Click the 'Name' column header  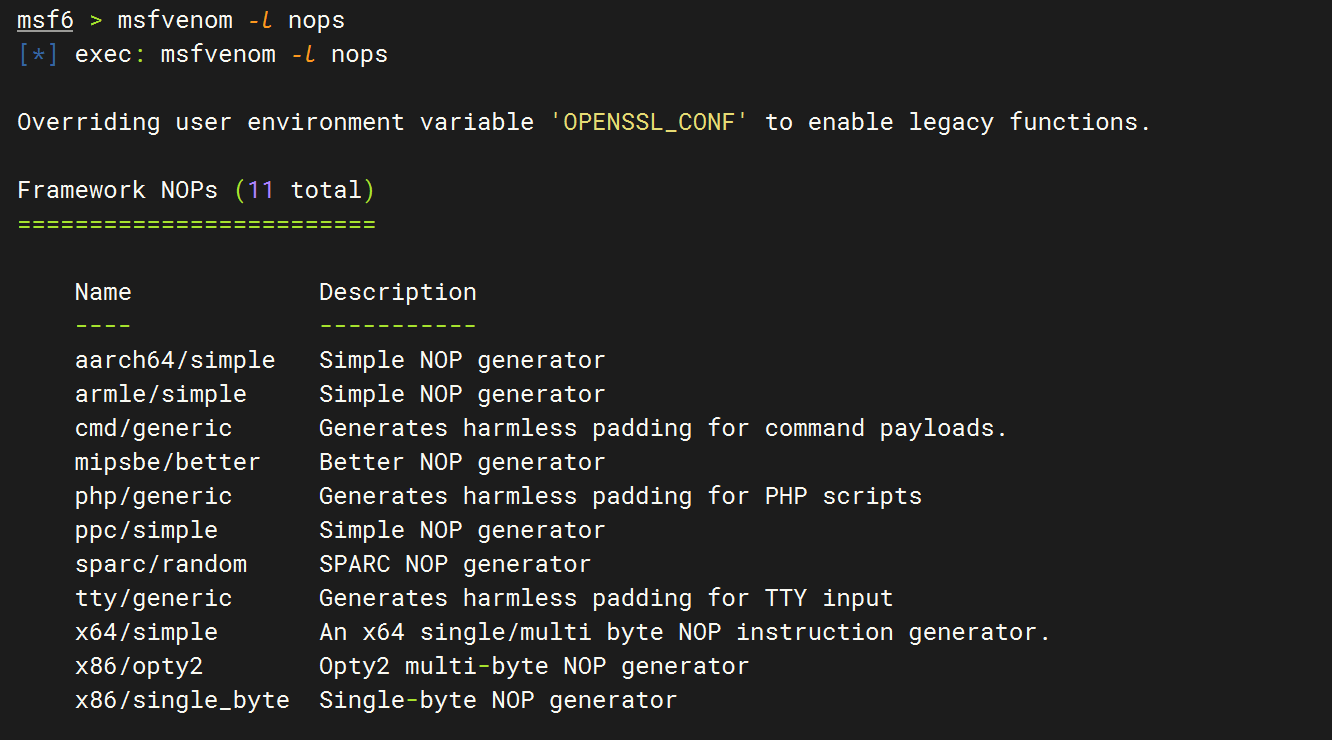[x=103, y=292]
